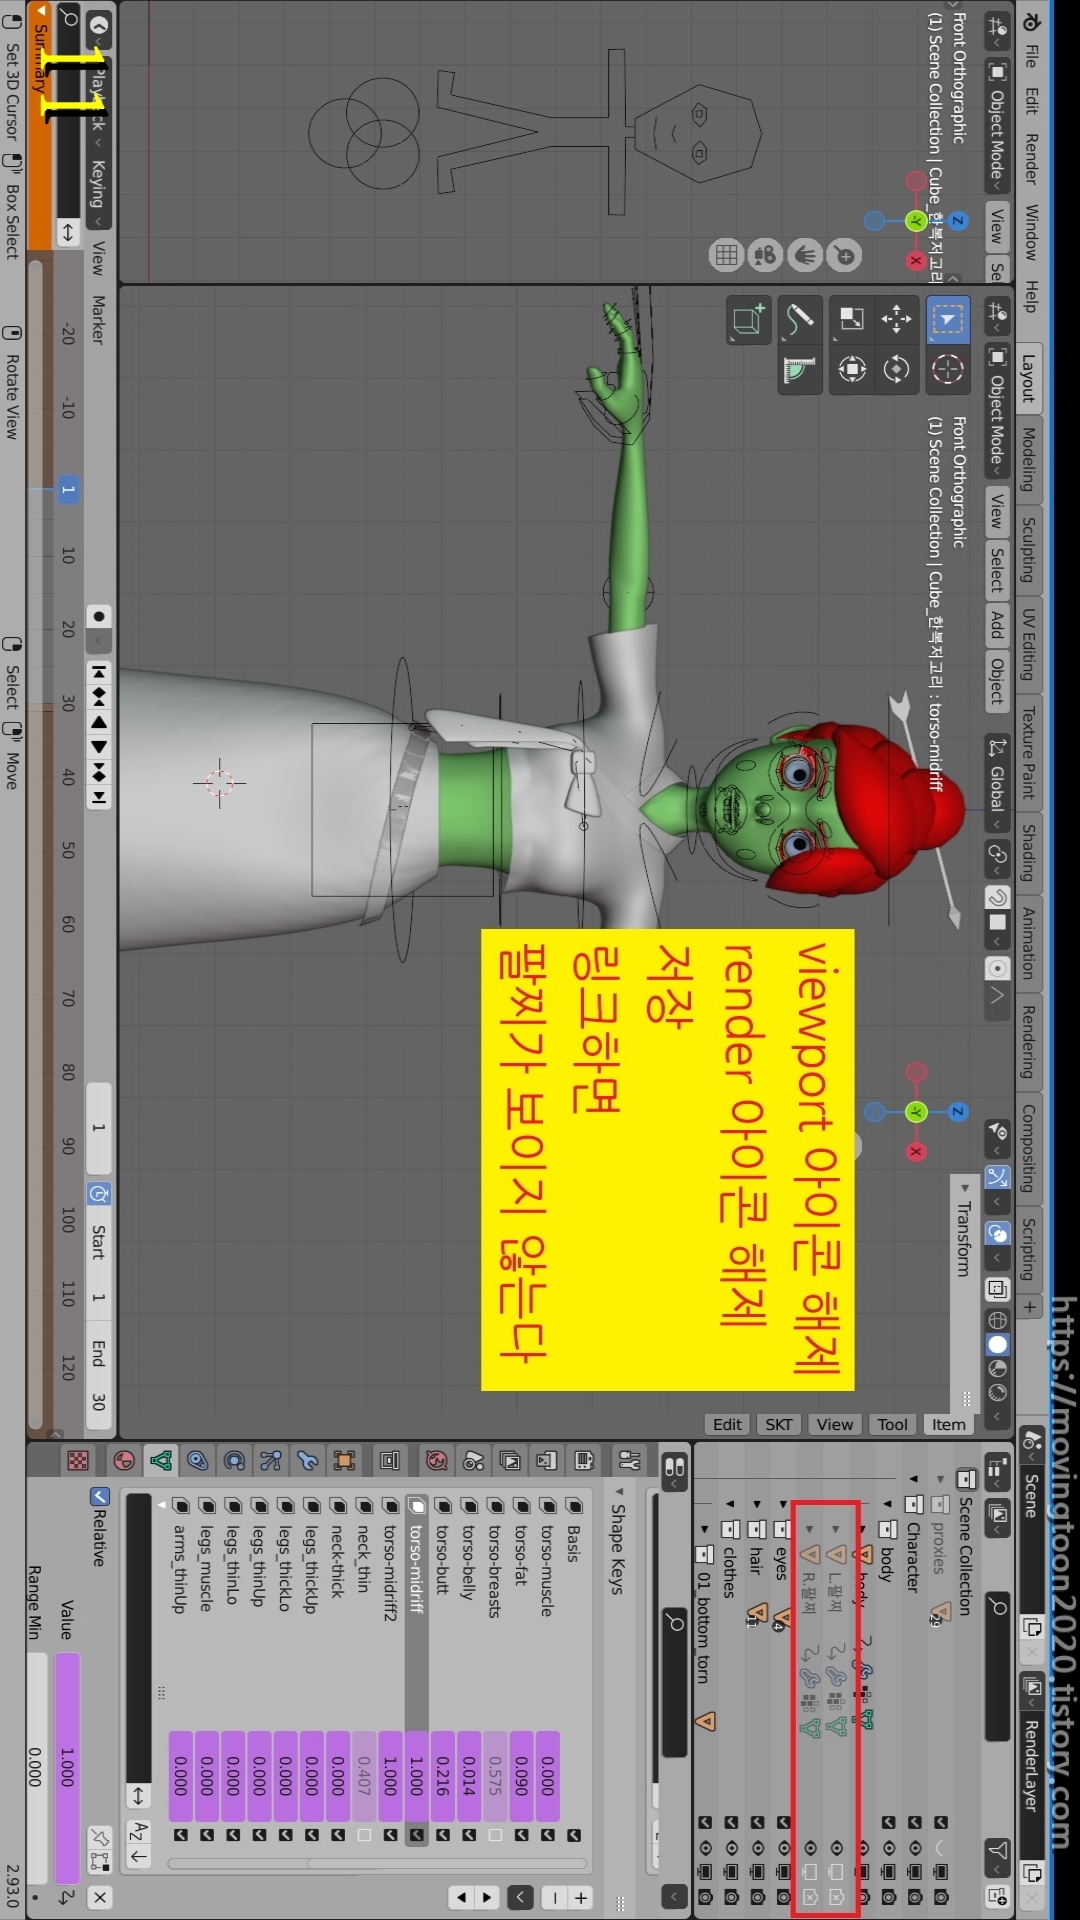Viewport: 1080px width, 1920px height.
Task: Open the Output properties tab (printer icon)
Action: coord(547,1461)
